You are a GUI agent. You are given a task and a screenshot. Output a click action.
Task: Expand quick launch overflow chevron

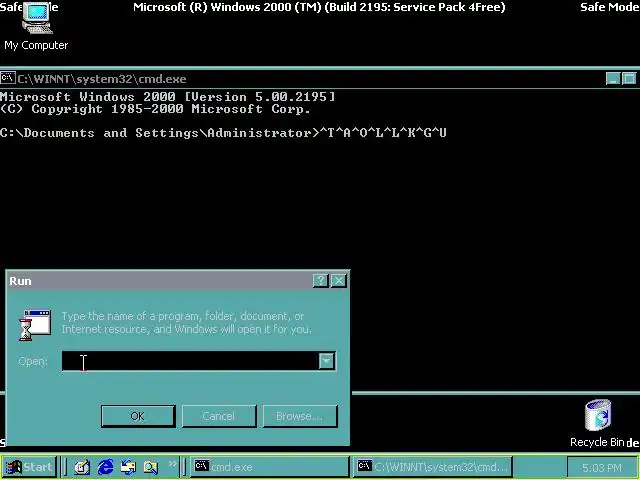point(172,464)
